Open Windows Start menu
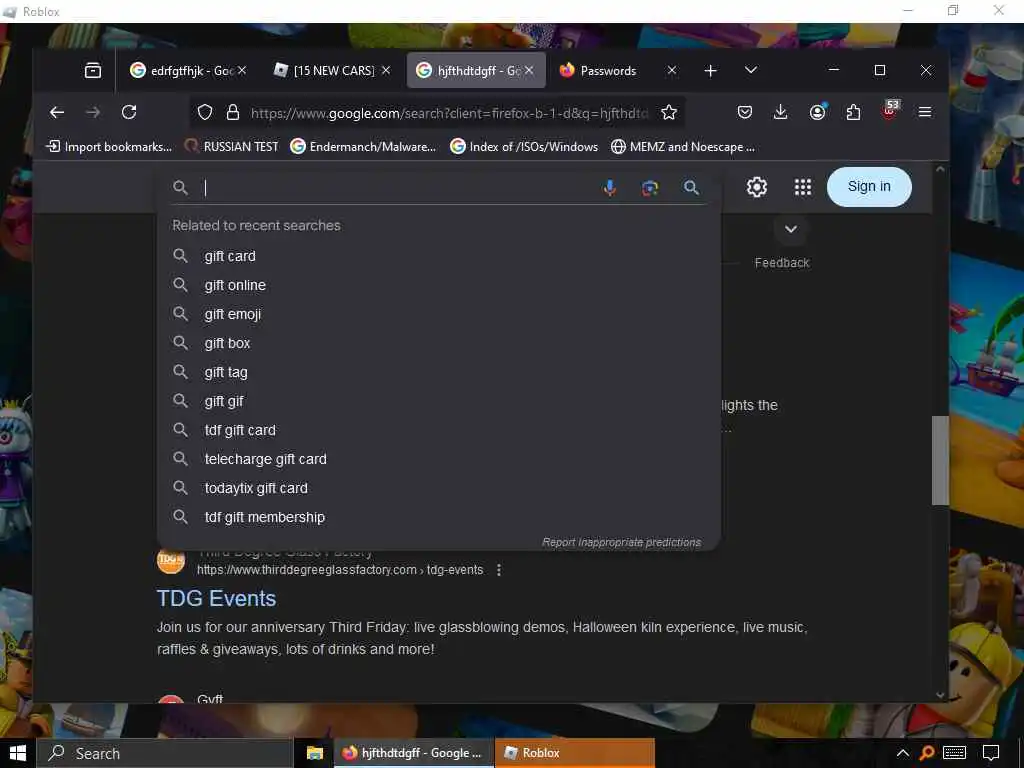 tap(18, 753)
